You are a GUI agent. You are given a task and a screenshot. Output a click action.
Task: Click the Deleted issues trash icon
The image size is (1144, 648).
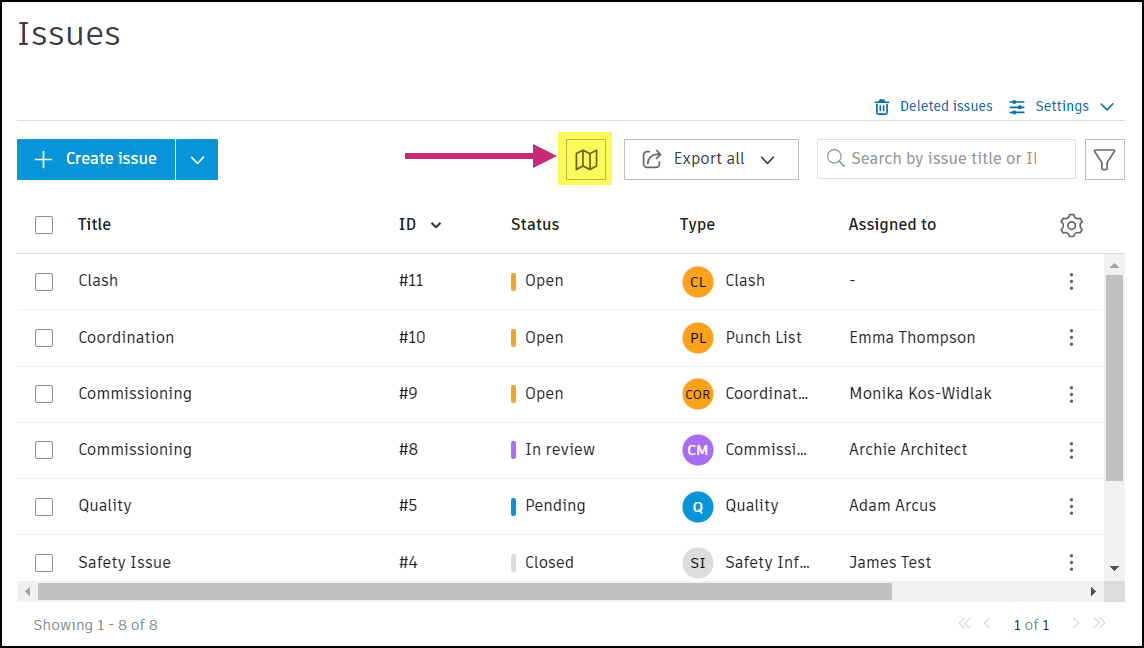click(x=882, y=107)
